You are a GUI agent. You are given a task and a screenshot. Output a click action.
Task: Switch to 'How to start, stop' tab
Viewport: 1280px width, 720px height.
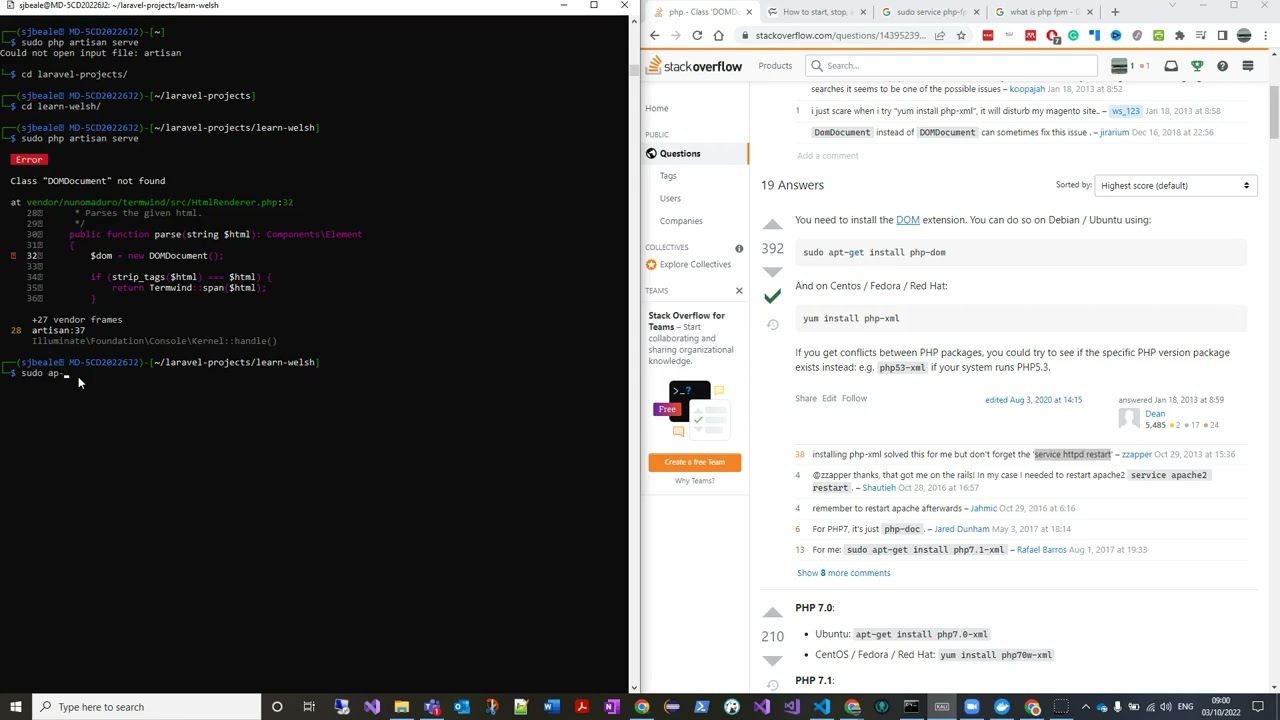(816, 12)
